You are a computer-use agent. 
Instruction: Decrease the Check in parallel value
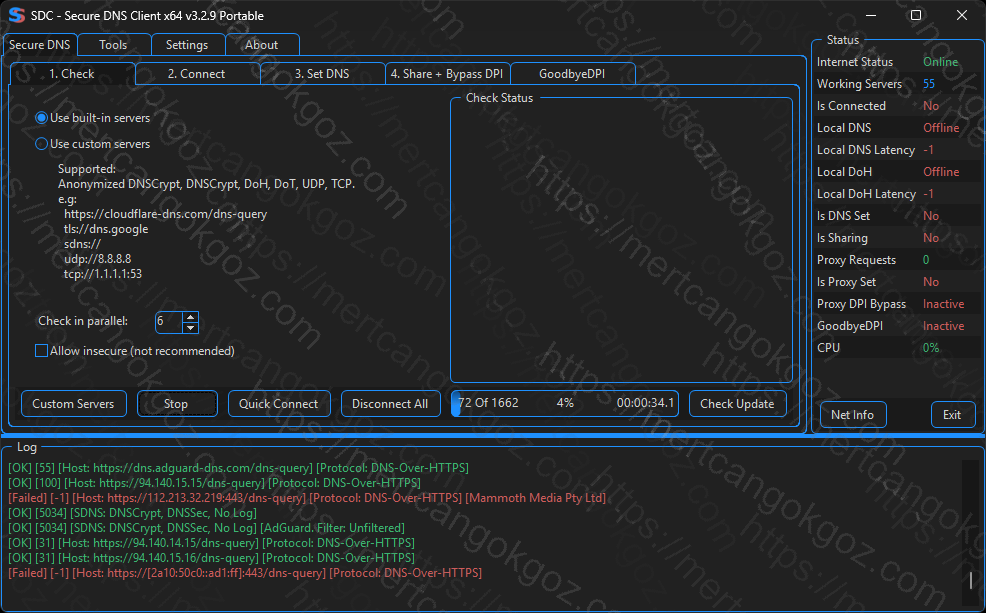coord(191,327)
